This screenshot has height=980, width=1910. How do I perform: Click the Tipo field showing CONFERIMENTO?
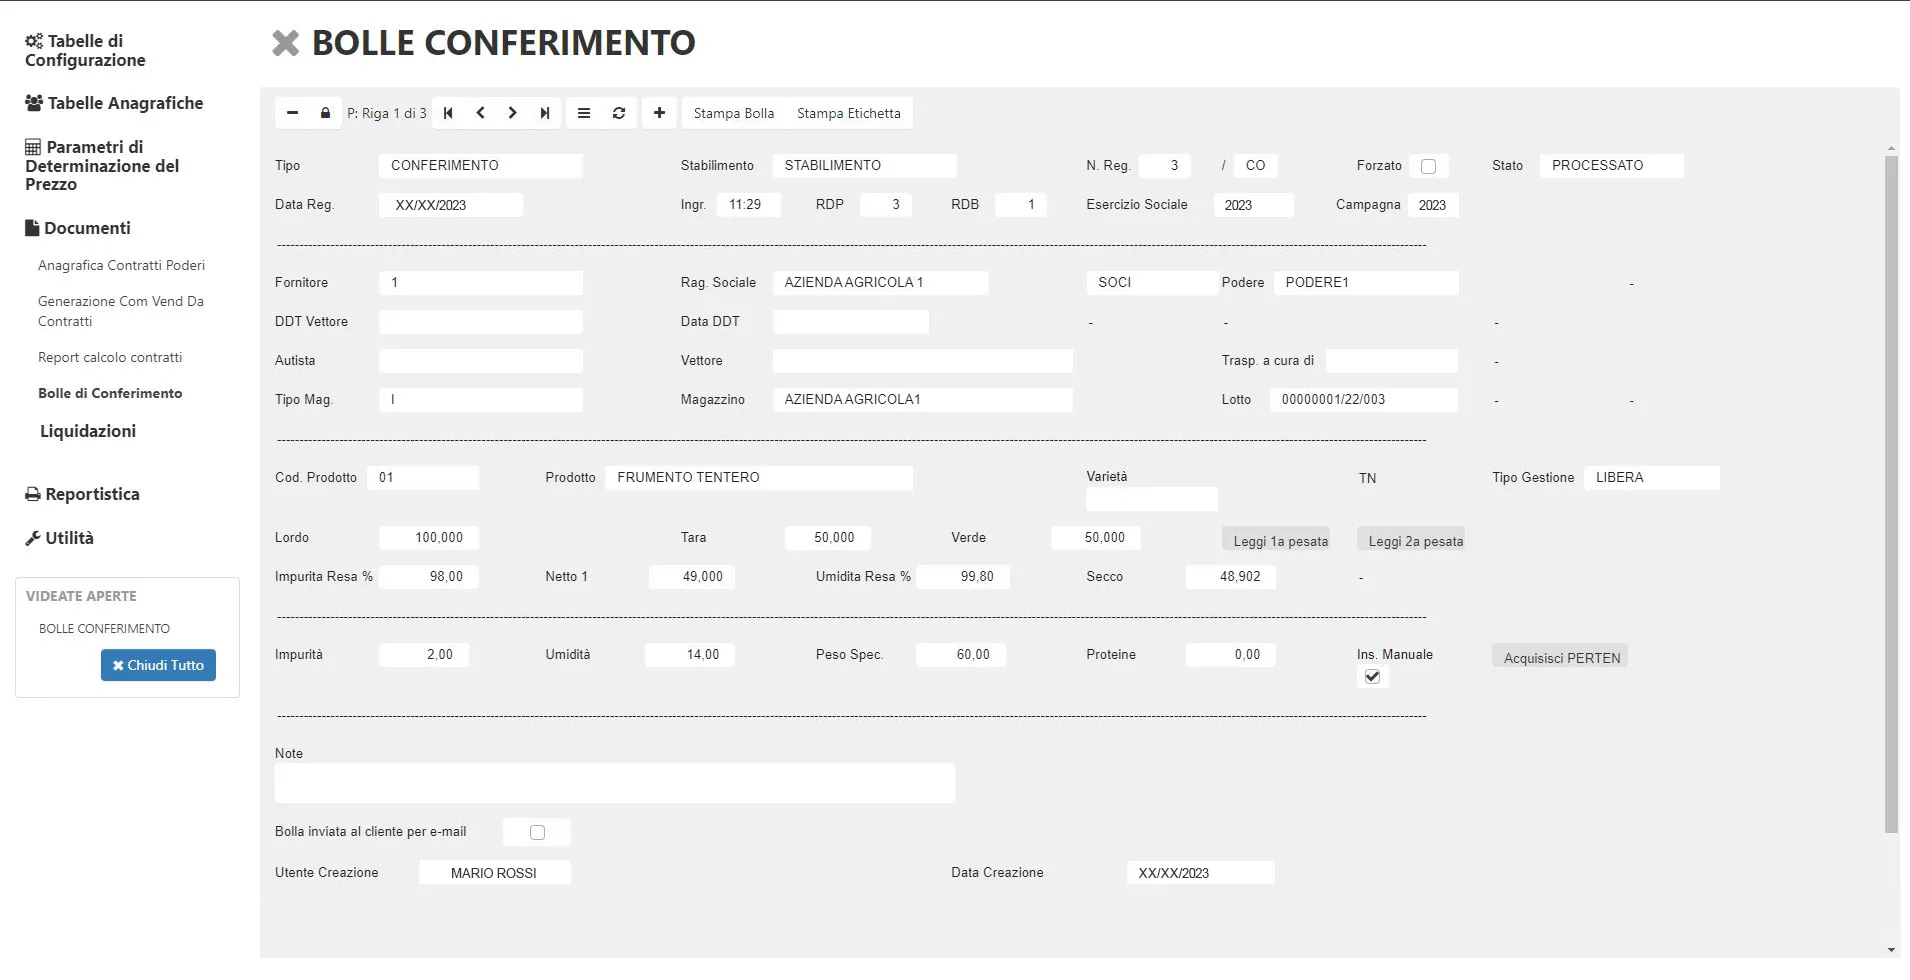[481, 166]
